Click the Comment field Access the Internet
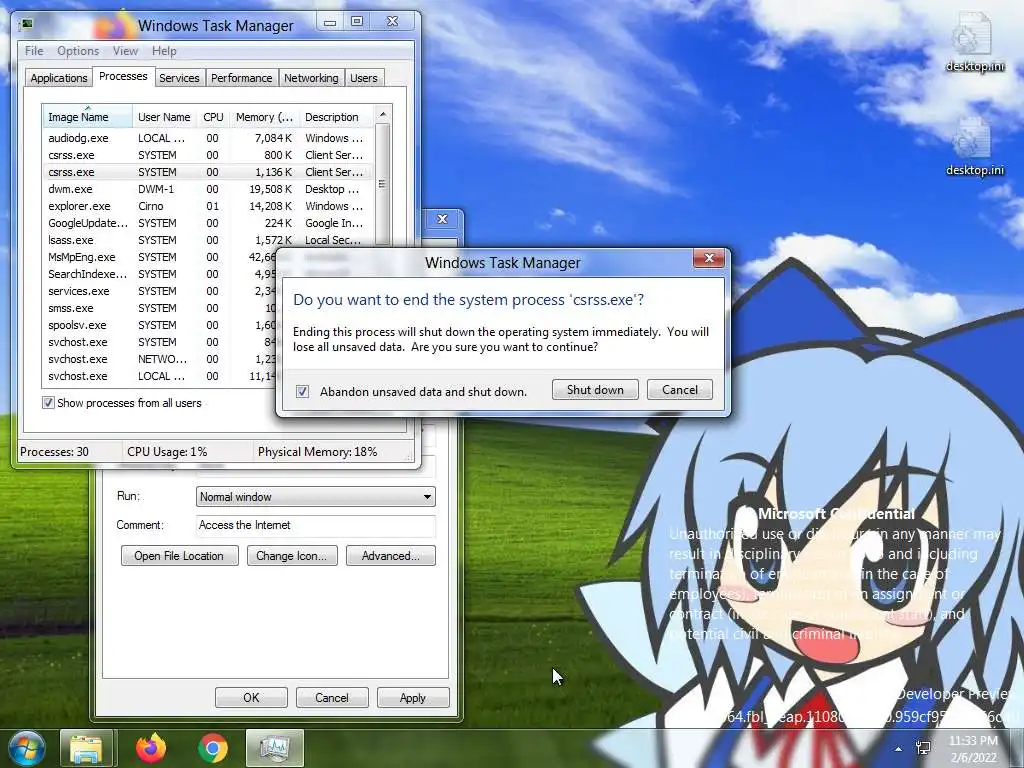This screenshot has height=768, width=1024. [315, 525]
